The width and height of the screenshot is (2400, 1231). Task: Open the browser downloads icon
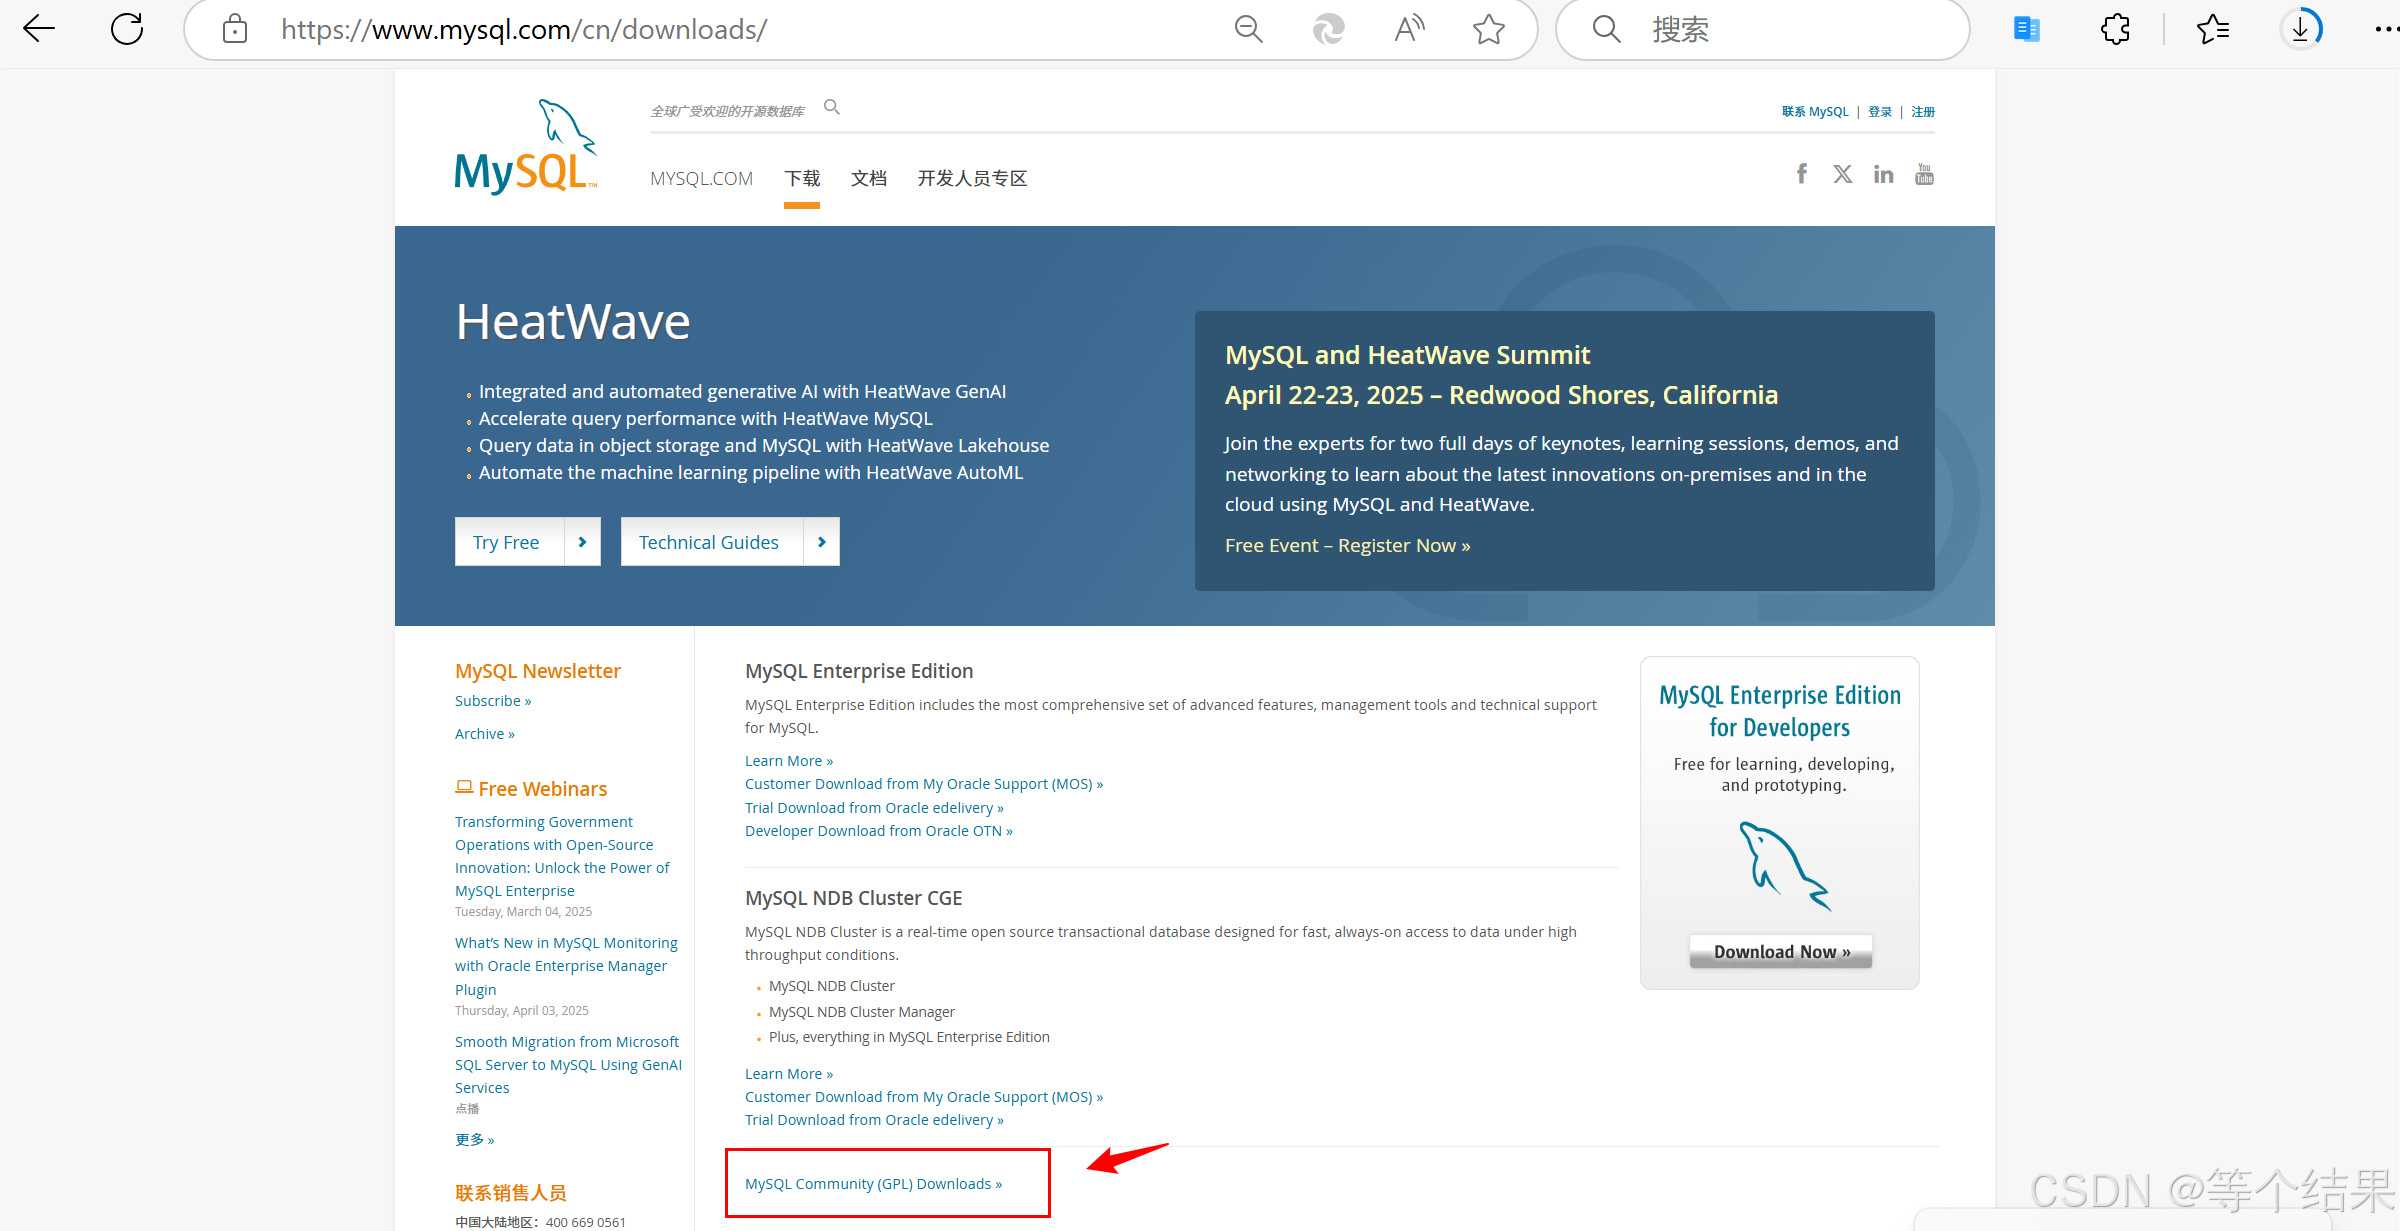[x=2300, y=29]
